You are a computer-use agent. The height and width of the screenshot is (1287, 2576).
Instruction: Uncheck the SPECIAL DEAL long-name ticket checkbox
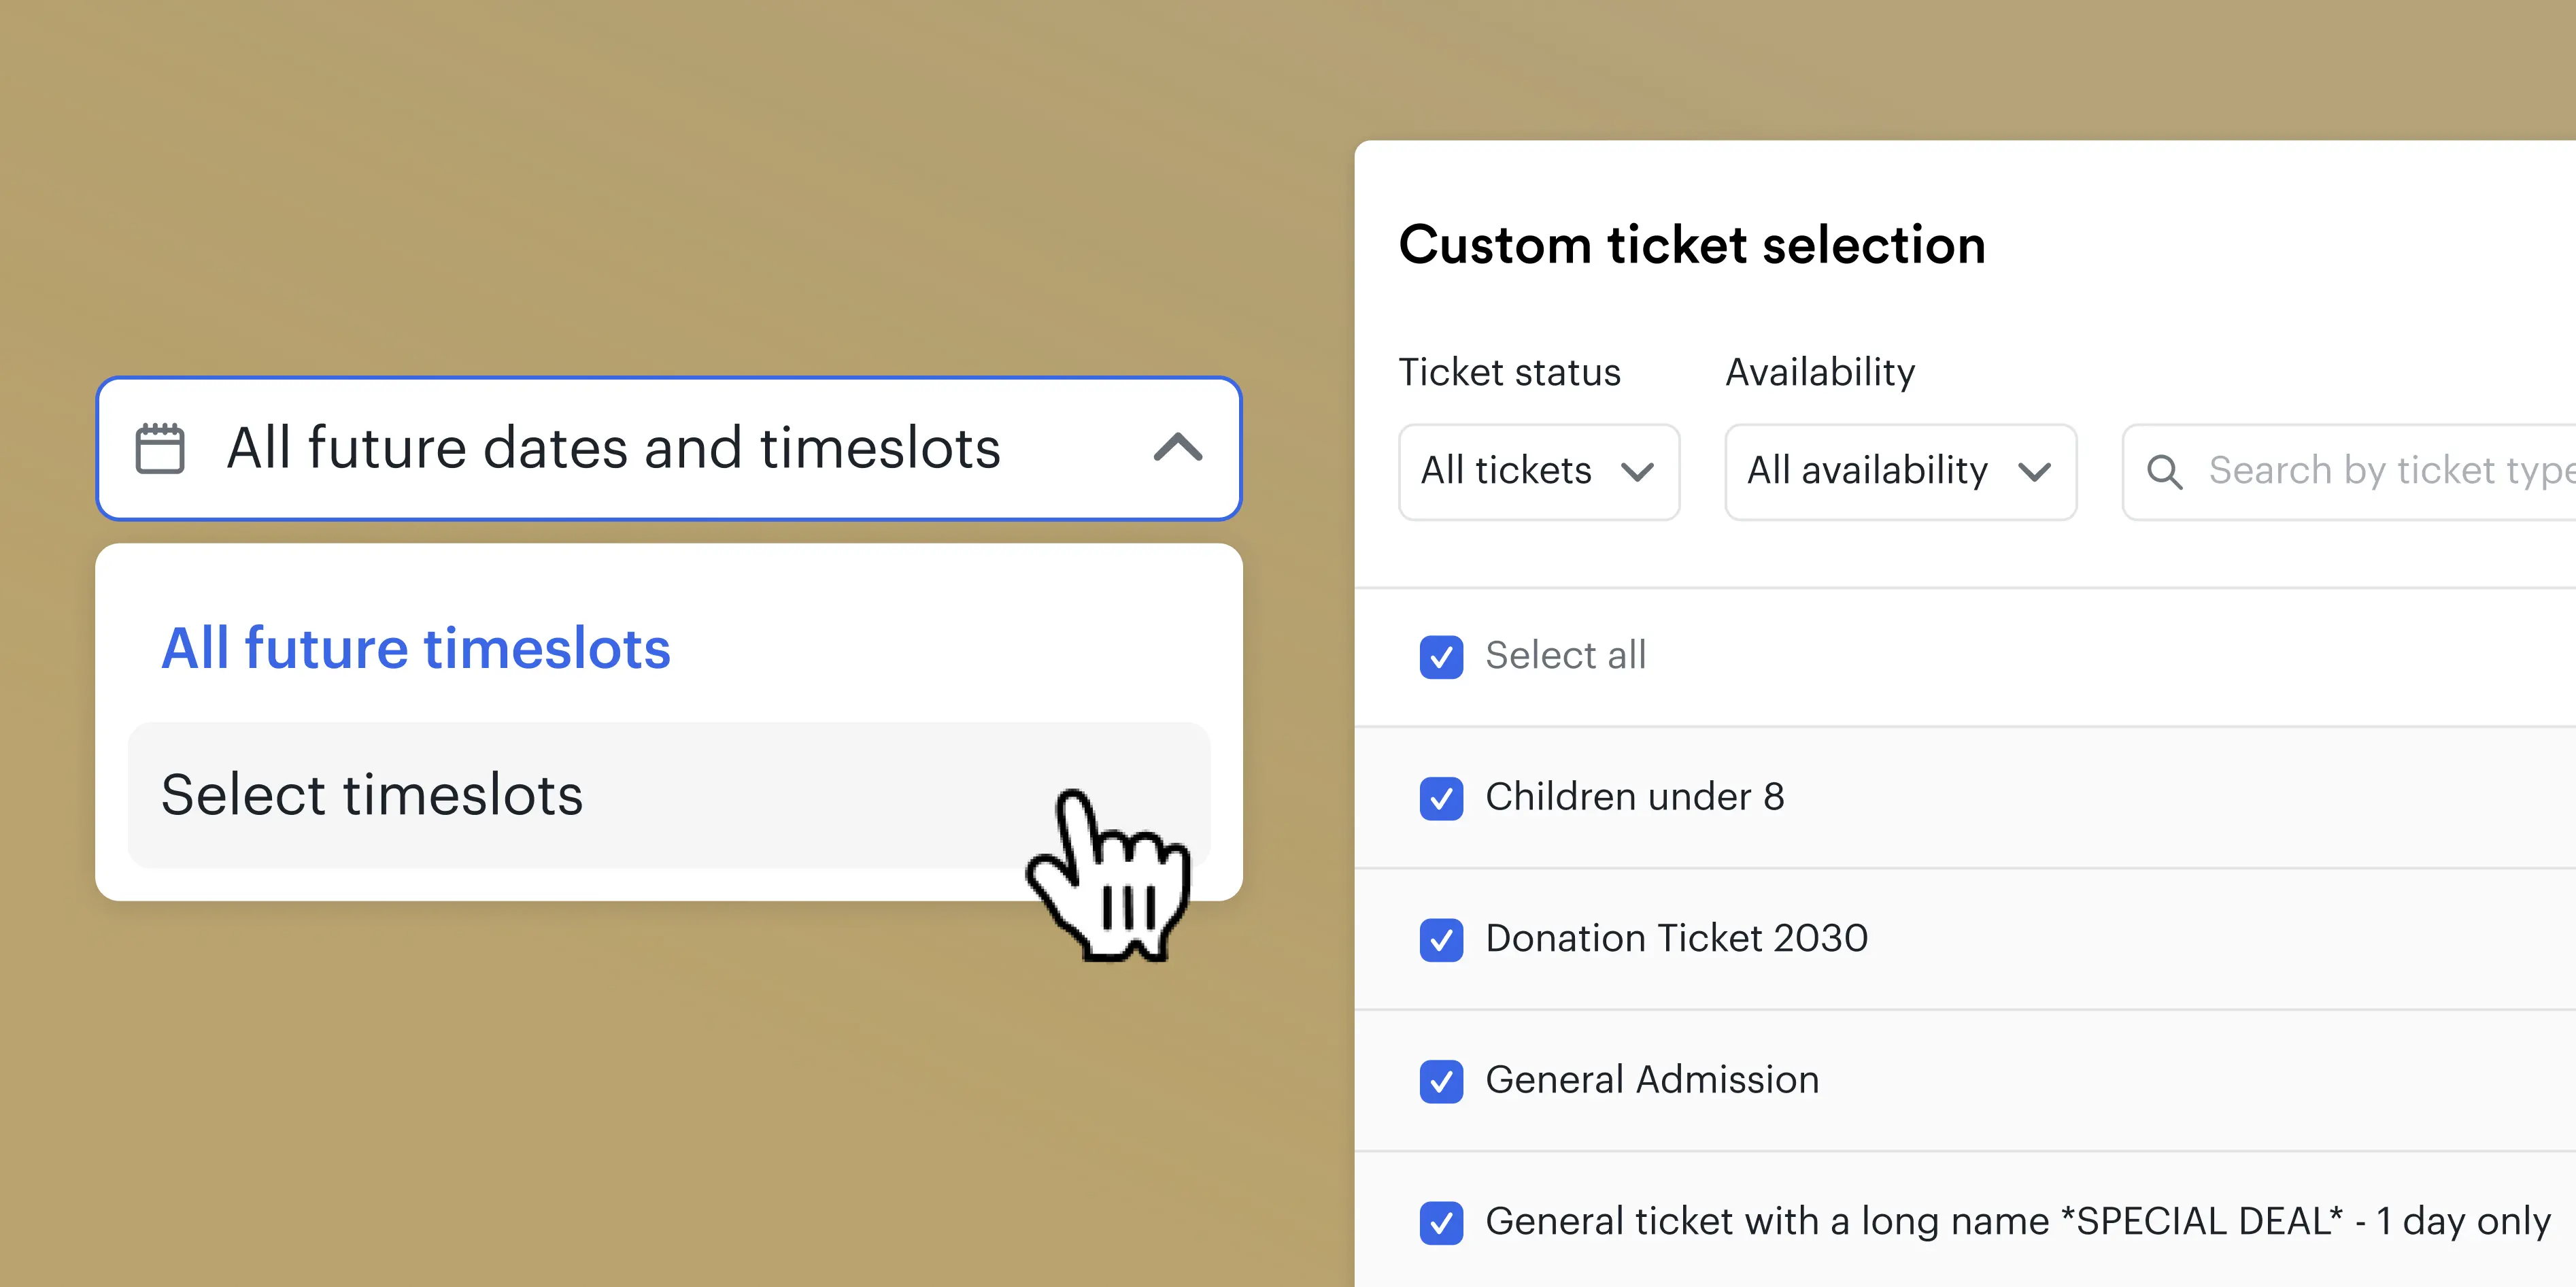1441,1222
